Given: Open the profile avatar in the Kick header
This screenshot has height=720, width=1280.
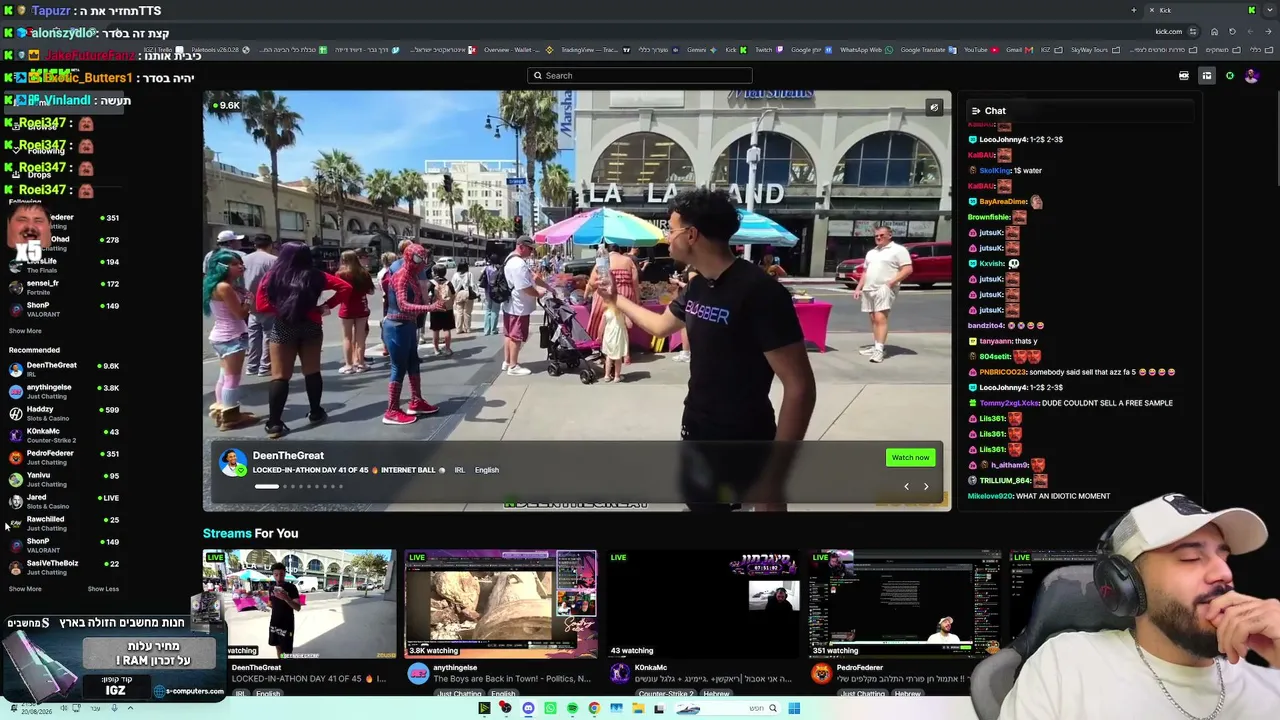Looking at the screenshot, I should 1251,76.
